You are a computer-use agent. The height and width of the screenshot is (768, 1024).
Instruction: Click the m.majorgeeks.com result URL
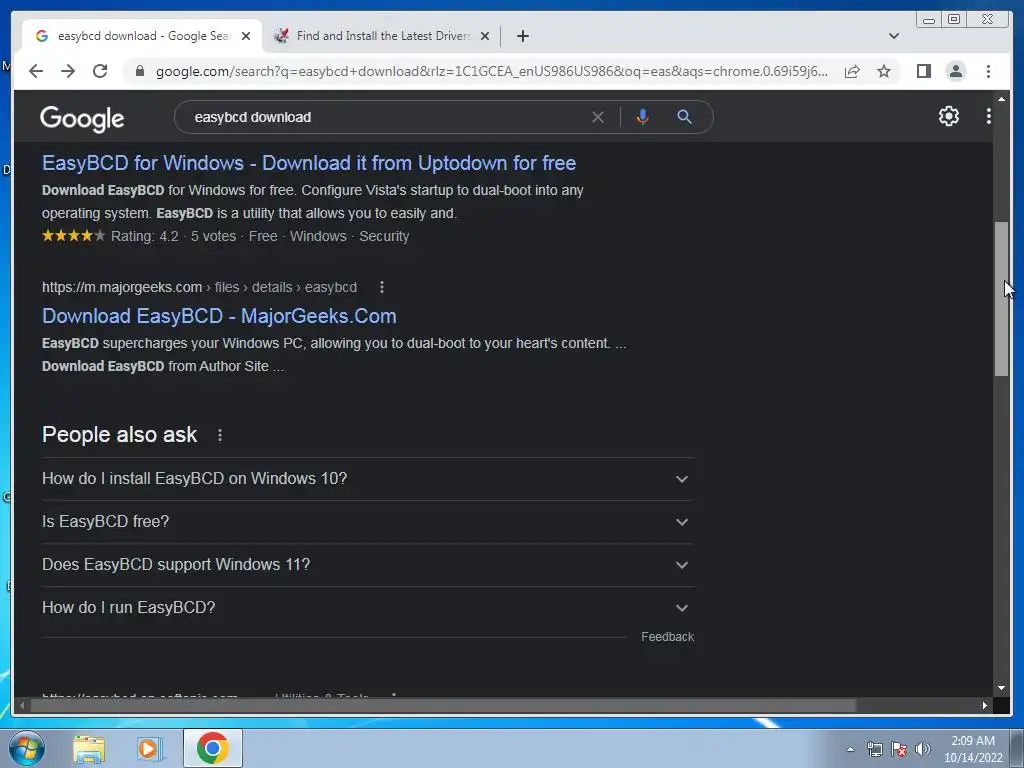pos(199,287)
